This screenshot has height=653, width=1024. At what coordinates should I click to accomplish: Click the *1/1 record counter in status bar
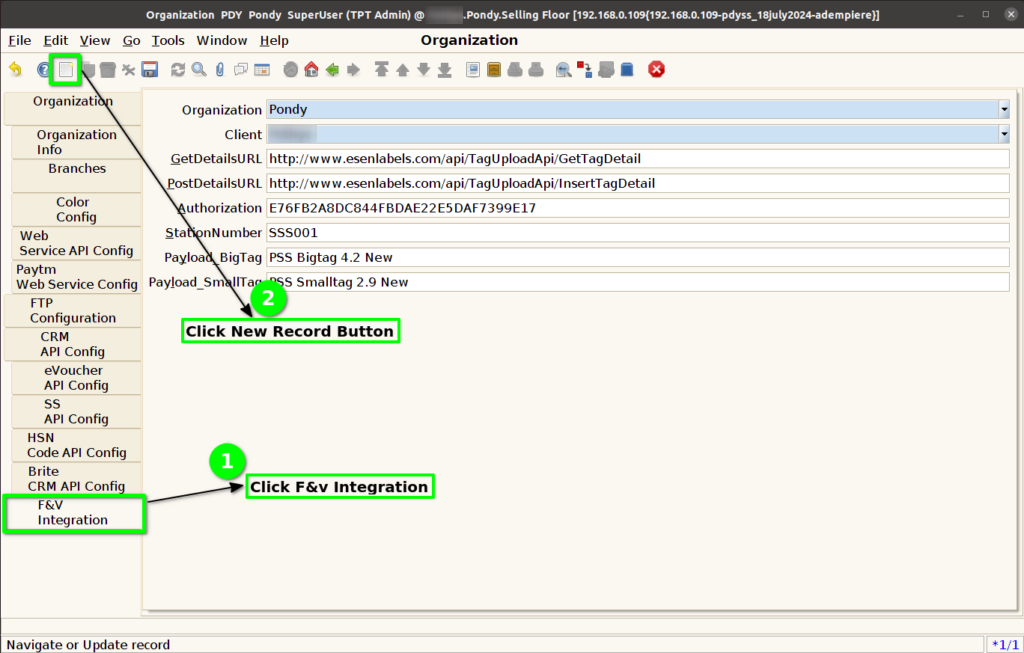pyautogui.click(x=1004, y=645)
